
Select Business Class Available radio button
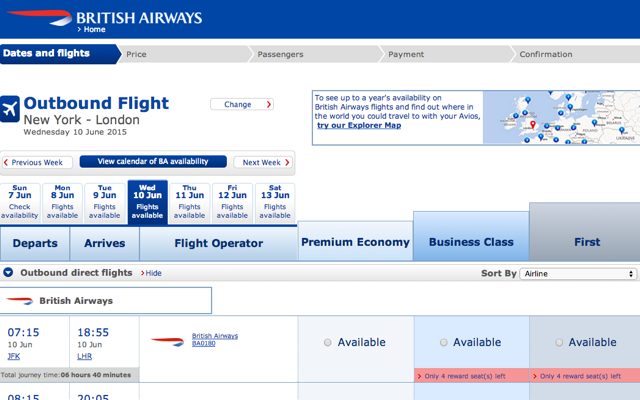pyautogui.click(x=443, y=342)
